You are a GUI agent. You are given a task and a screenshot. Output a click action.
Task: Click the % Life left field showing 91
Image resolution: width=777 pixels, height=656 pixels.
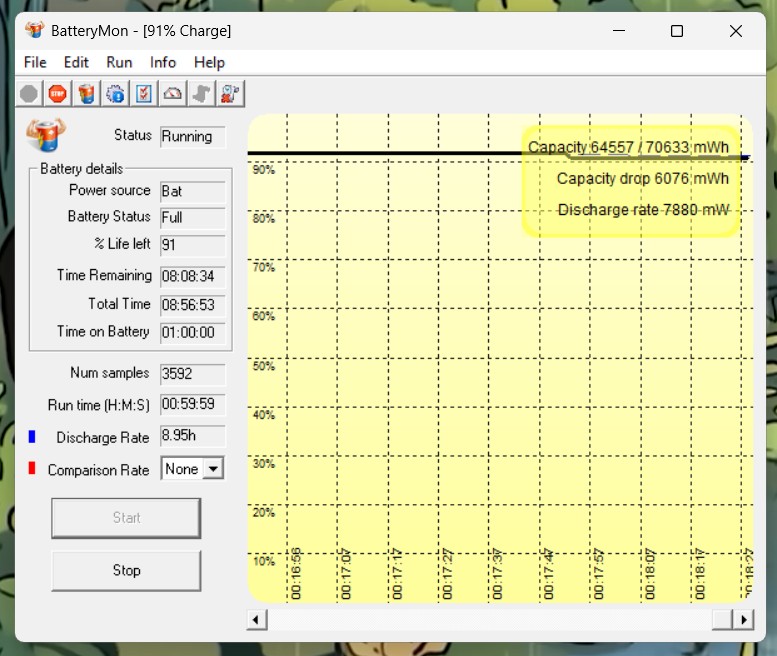pos(193,245)
